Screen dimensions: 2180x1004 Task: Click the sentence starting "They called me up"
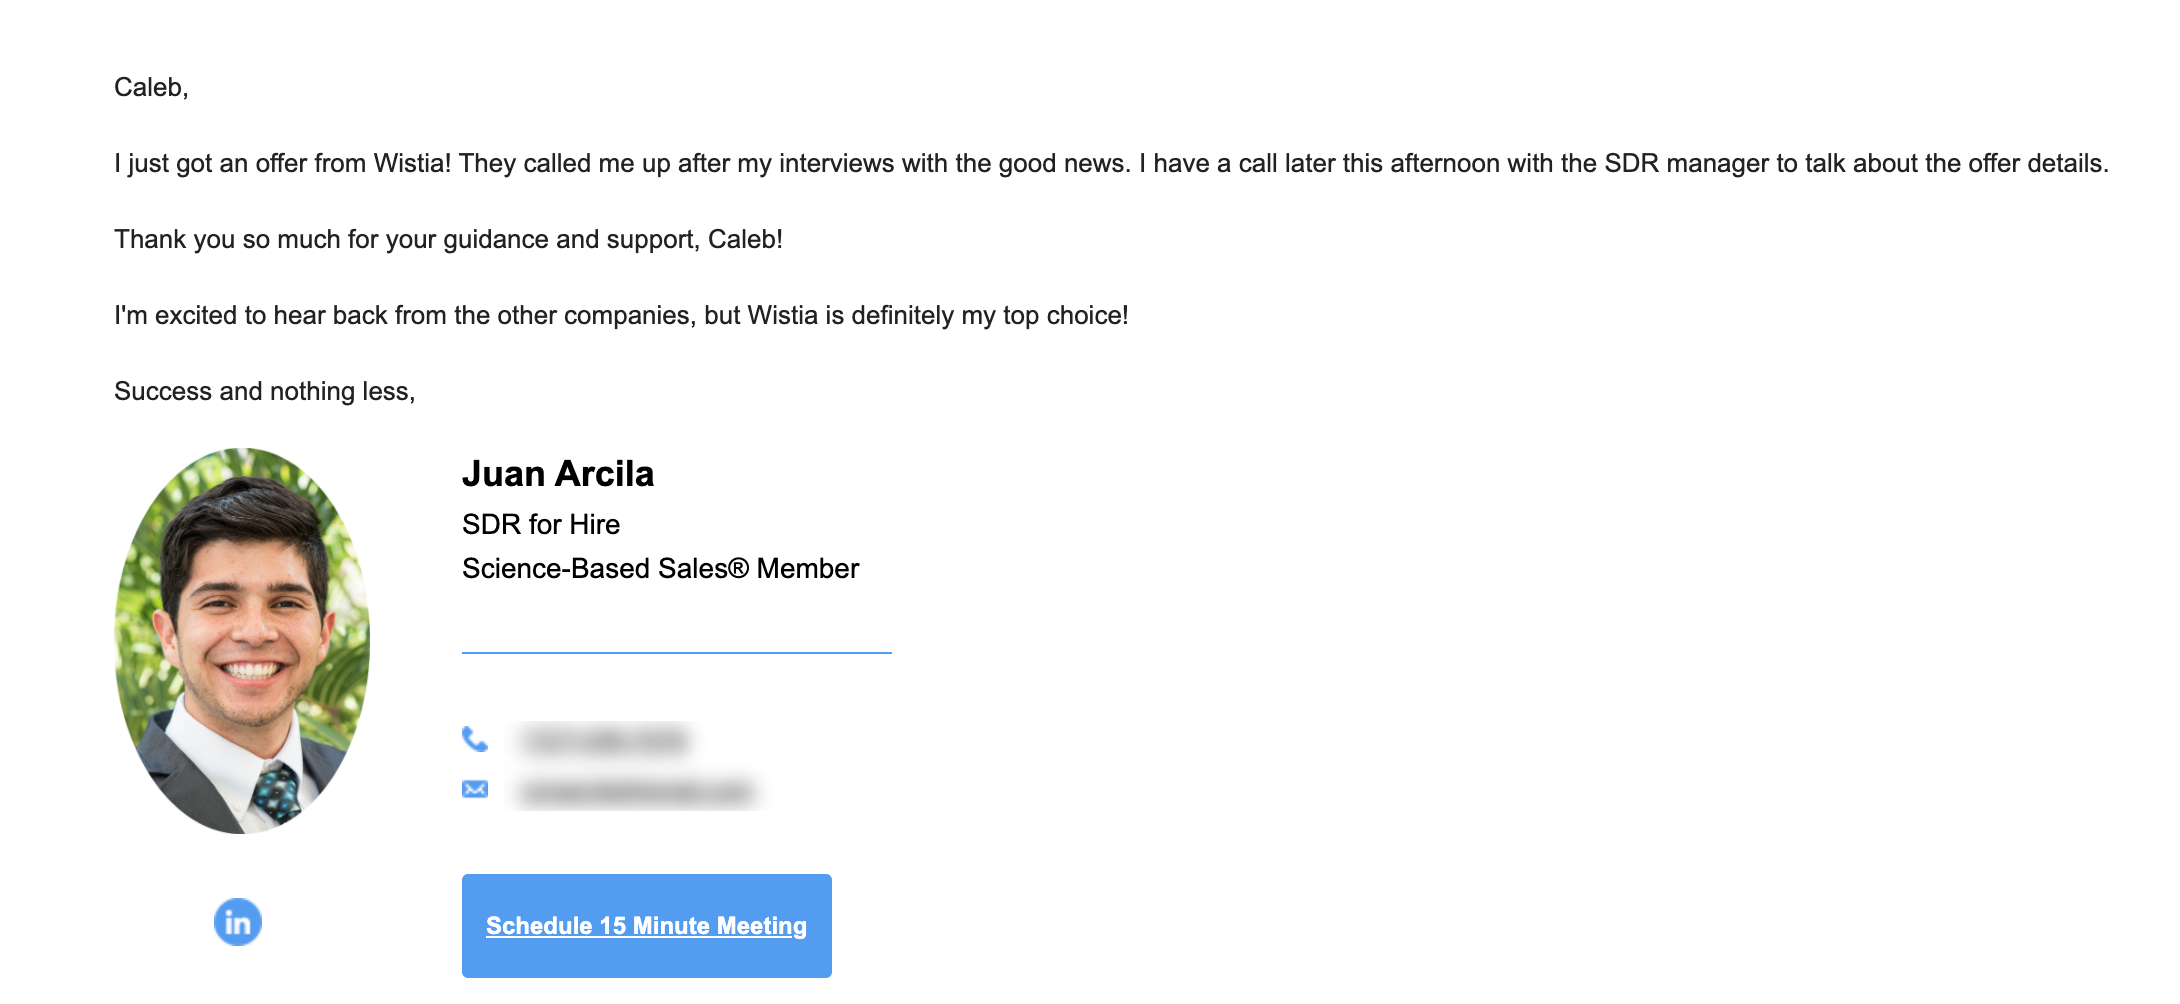point(795,163)
